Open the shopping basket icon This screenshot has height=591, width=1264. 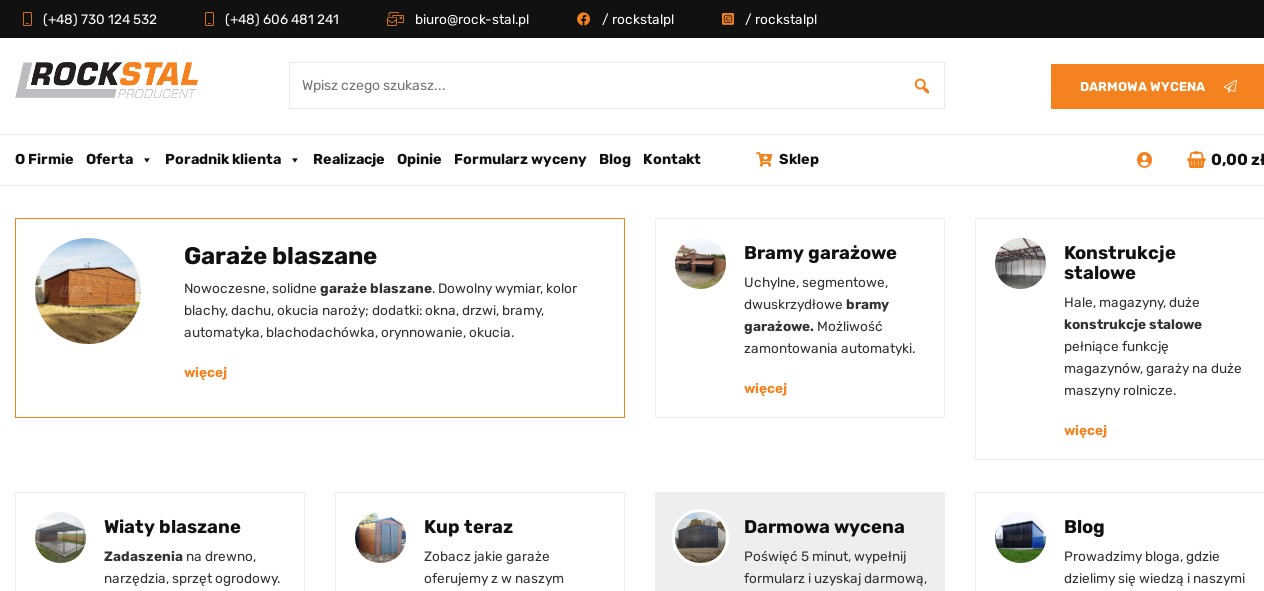[x=1196, y=160]
